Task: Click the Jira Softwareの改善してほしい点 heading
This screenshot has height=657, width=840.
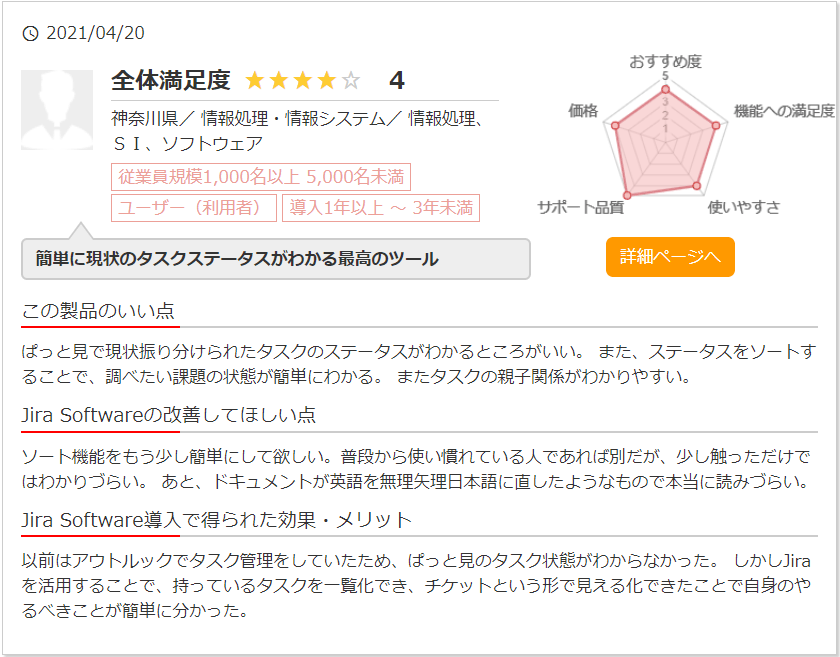Action: 169,414
